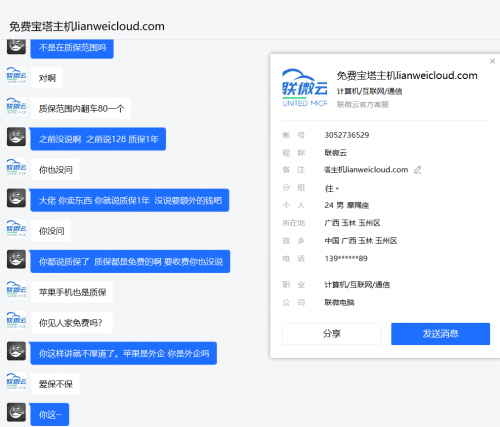500x427 pixels.
Task: Click the account number 3052736529
Action: coord(347,135)
